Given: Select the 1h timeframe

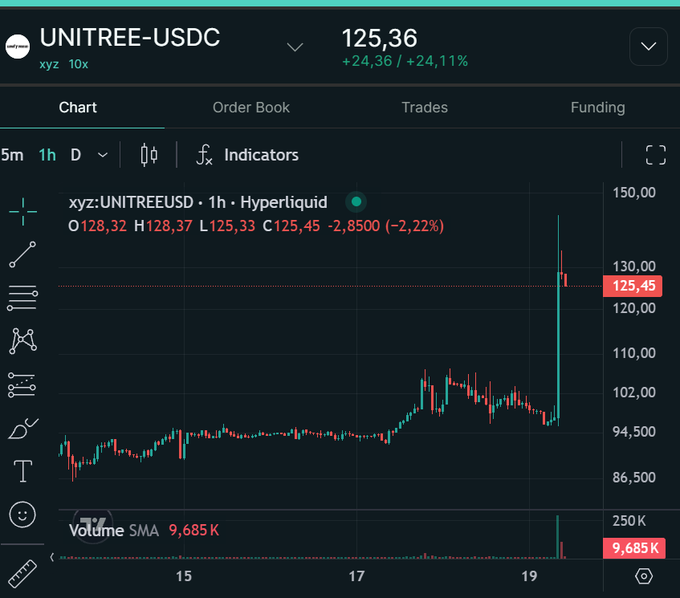Looking at the screenshot, I should click(47, 155).
